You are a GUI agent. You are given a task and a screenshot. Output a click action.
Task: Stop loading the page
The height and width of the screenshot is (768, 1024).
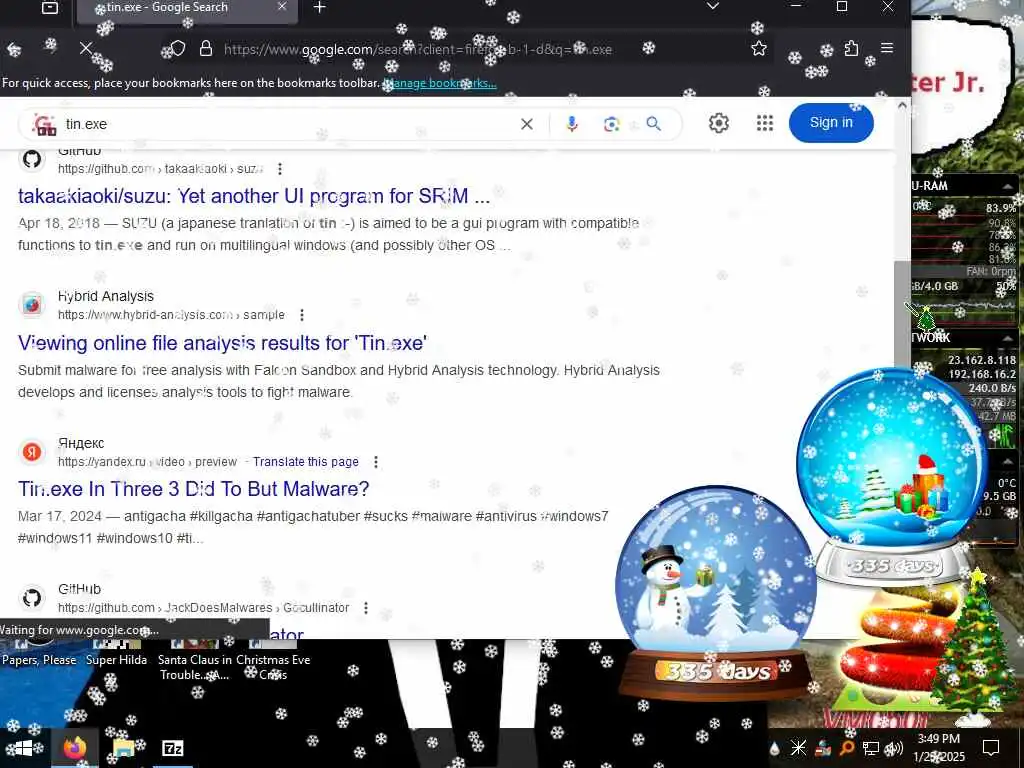(x=86, y=48)
